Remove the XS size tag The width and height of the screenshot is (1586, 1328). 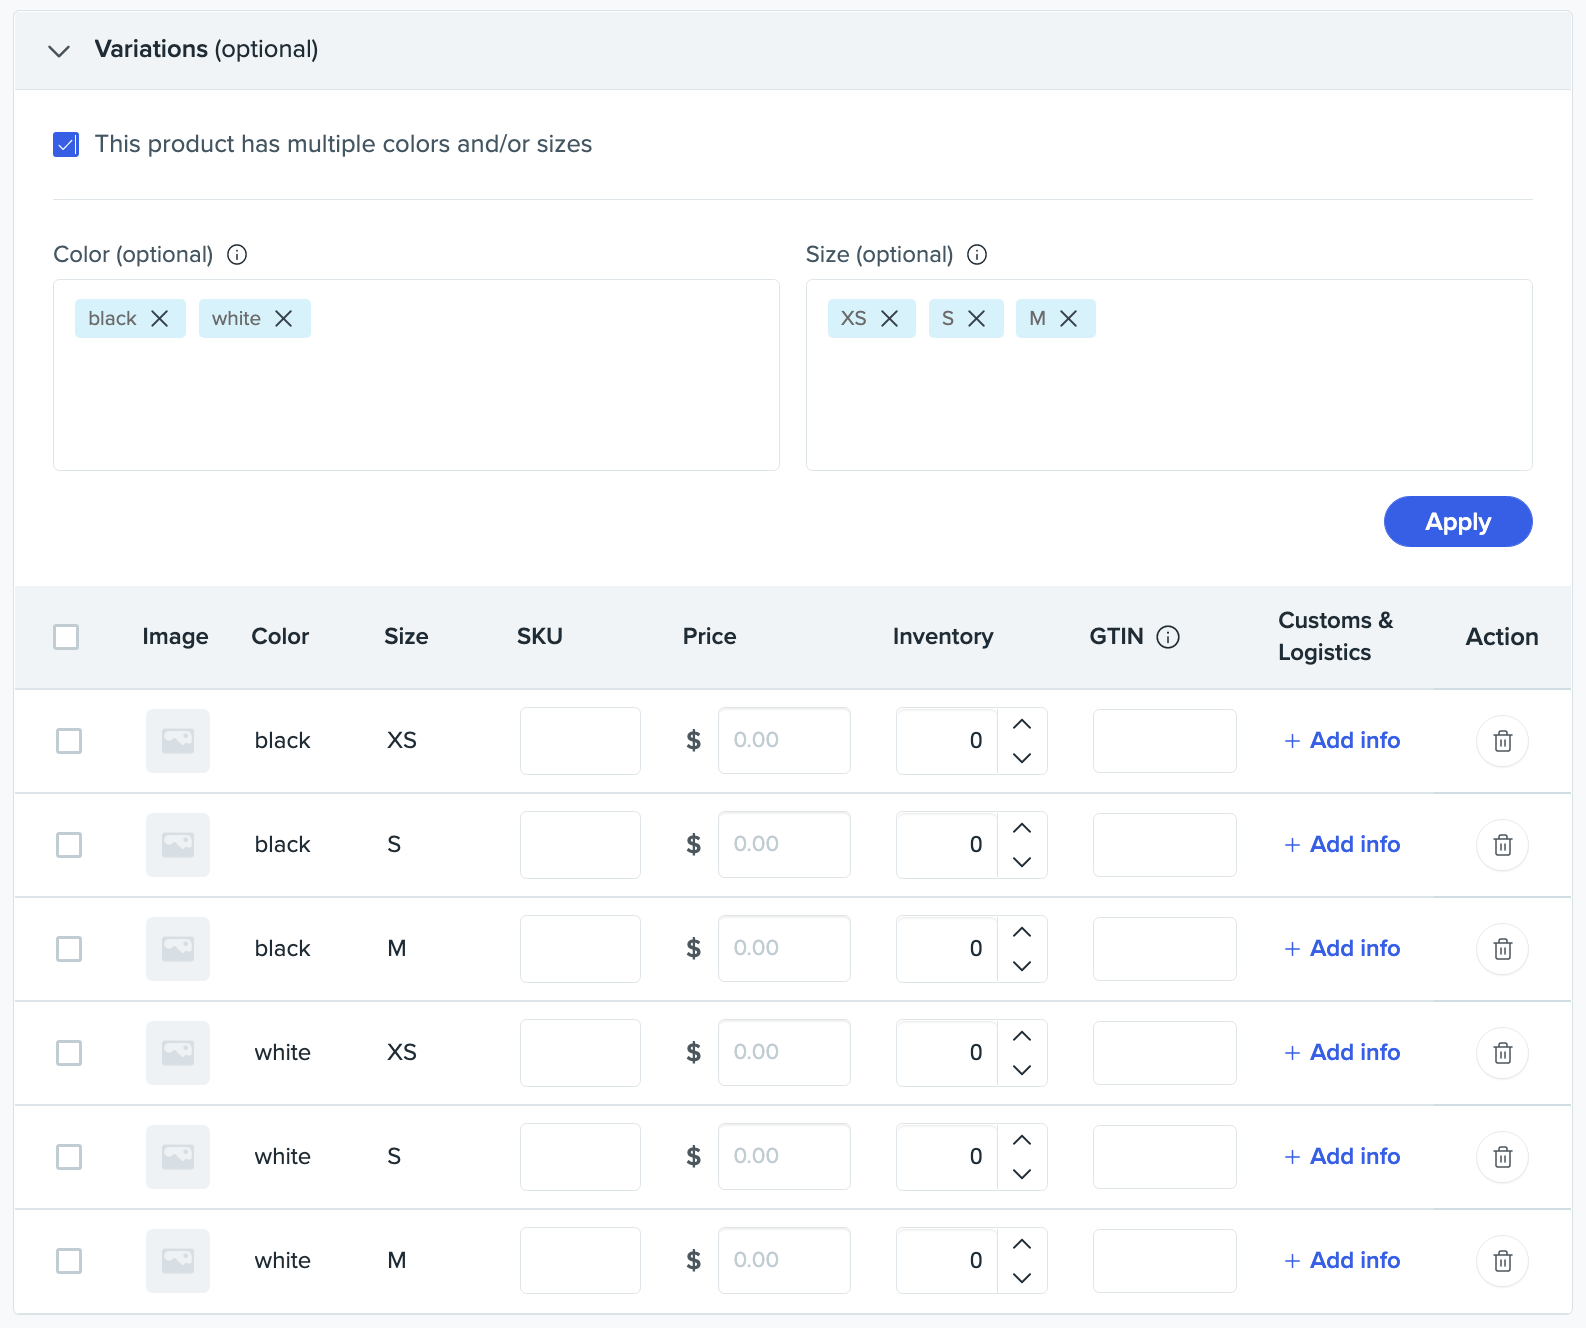(x=889, y=319)
